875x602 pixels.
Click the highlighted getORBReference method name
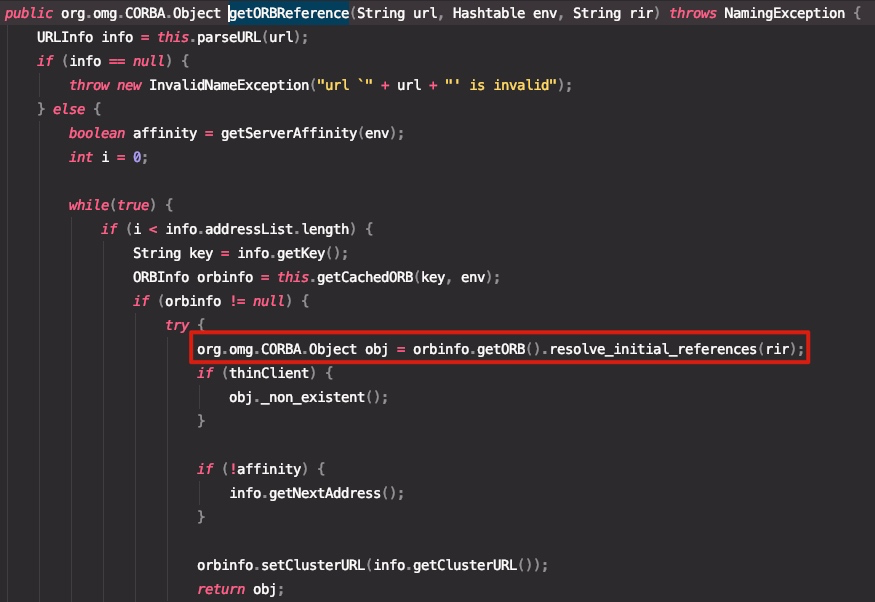click(289, 13)
